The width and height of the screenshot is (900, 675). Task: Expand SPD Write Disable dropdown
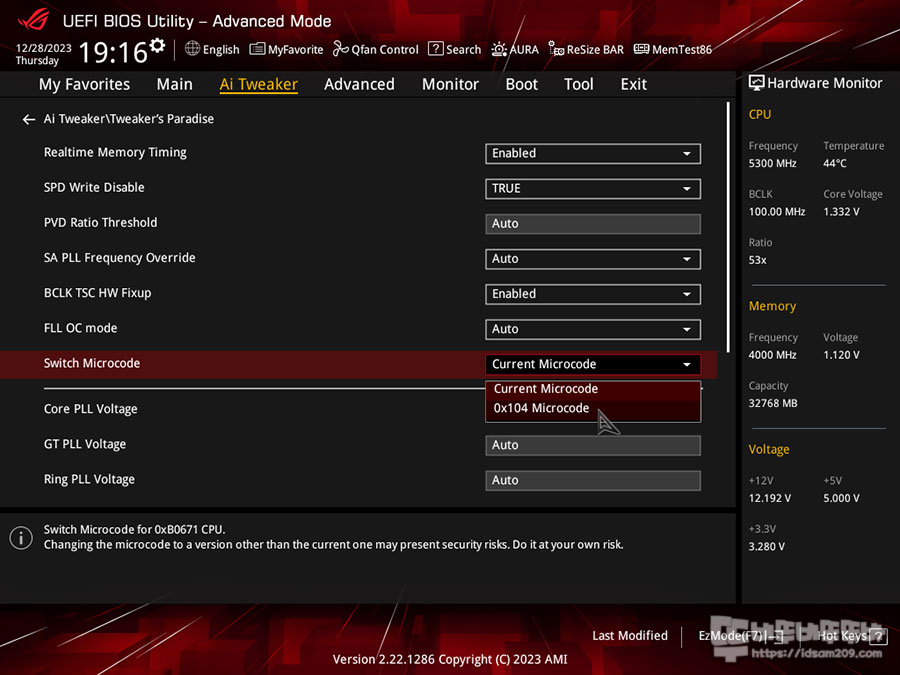[593, 188]
